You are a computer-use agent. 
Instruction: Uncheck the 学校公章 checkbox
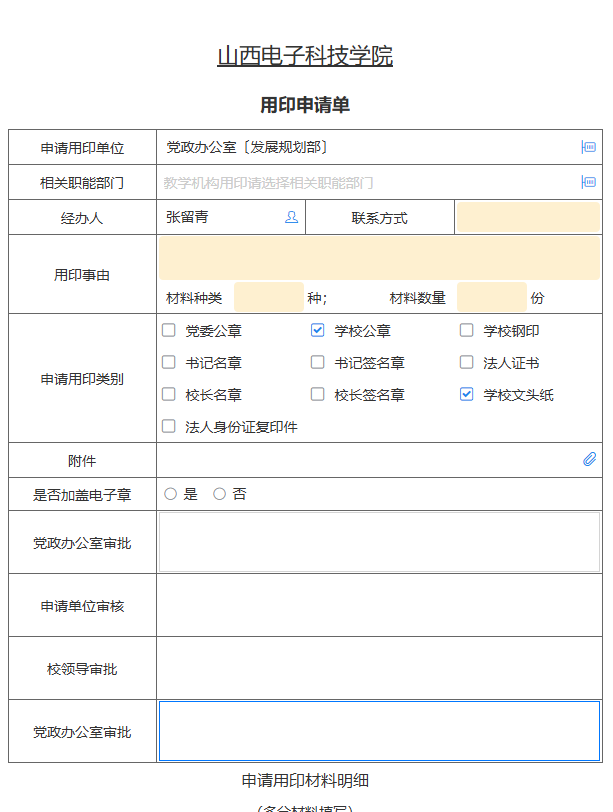pyautogui.click(x=317, y=330)
